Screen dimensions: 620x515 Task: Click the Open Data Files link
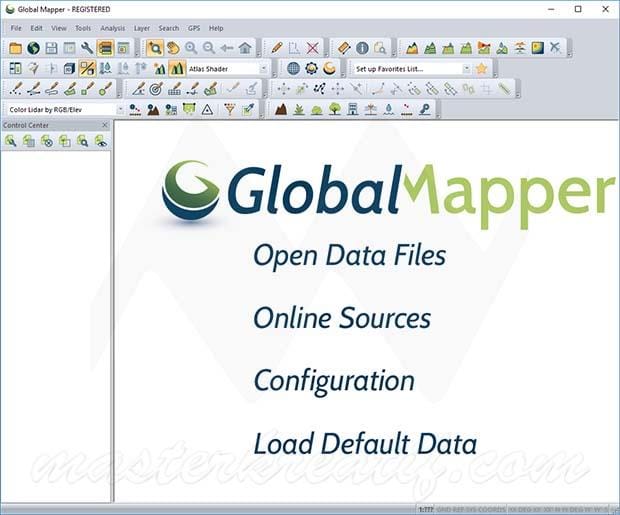click(x=350, y=256)
